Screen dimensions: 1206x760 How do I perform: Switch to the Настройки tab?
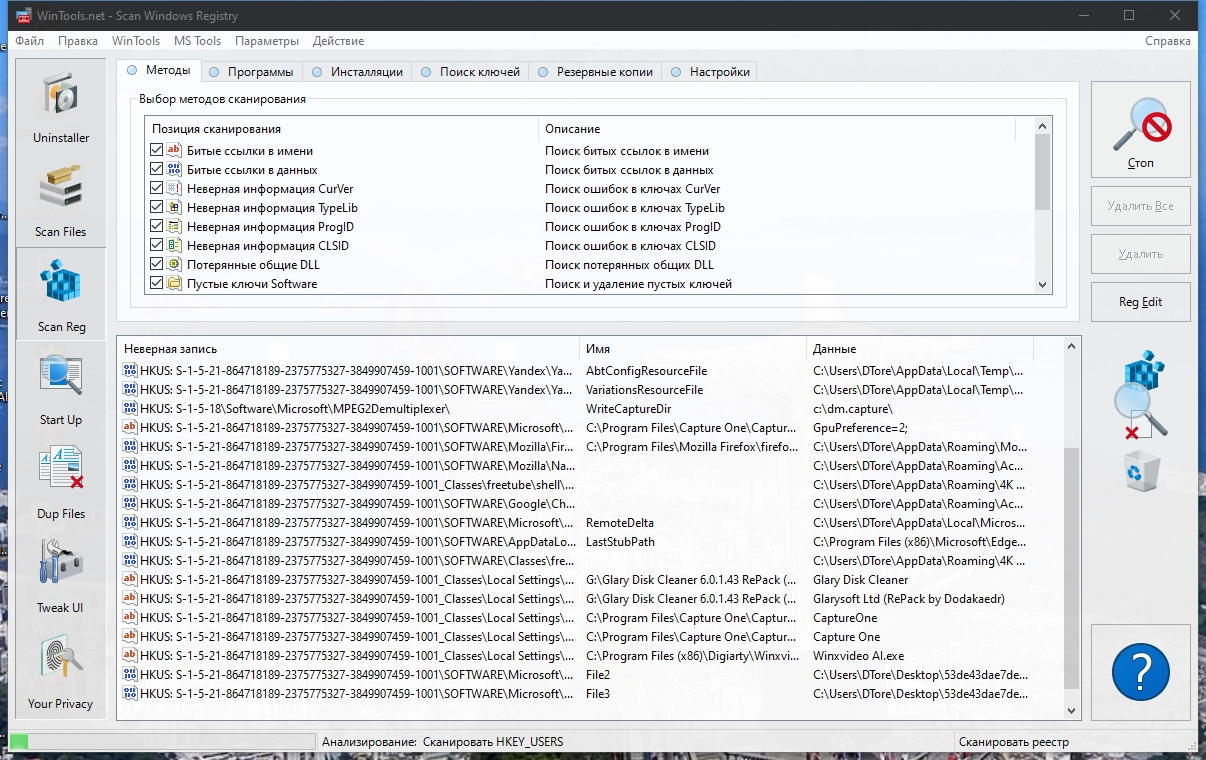pos(711,72)
